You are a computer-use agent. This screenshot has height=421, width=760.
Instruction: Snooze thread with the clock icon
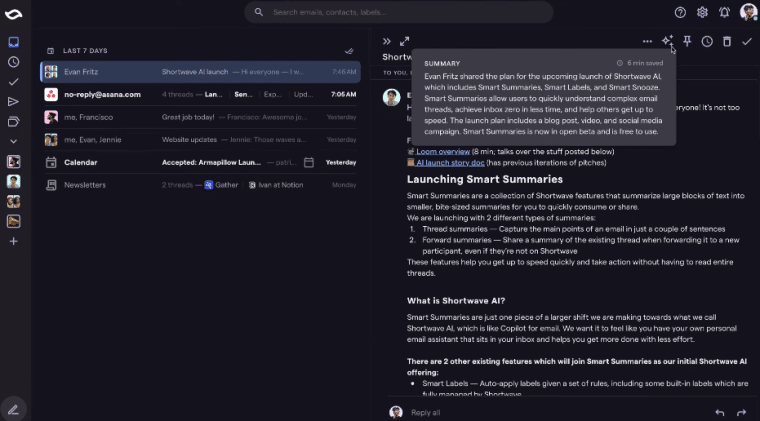(x=707, y=41)
